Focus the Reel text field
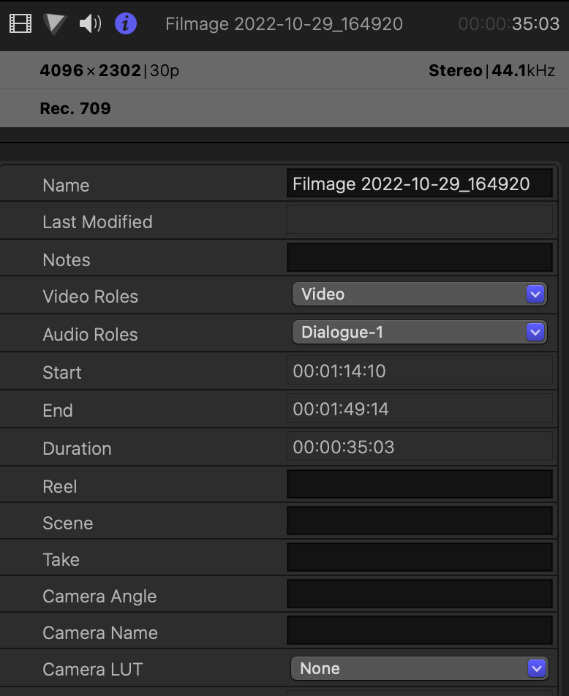 (419, 484)
